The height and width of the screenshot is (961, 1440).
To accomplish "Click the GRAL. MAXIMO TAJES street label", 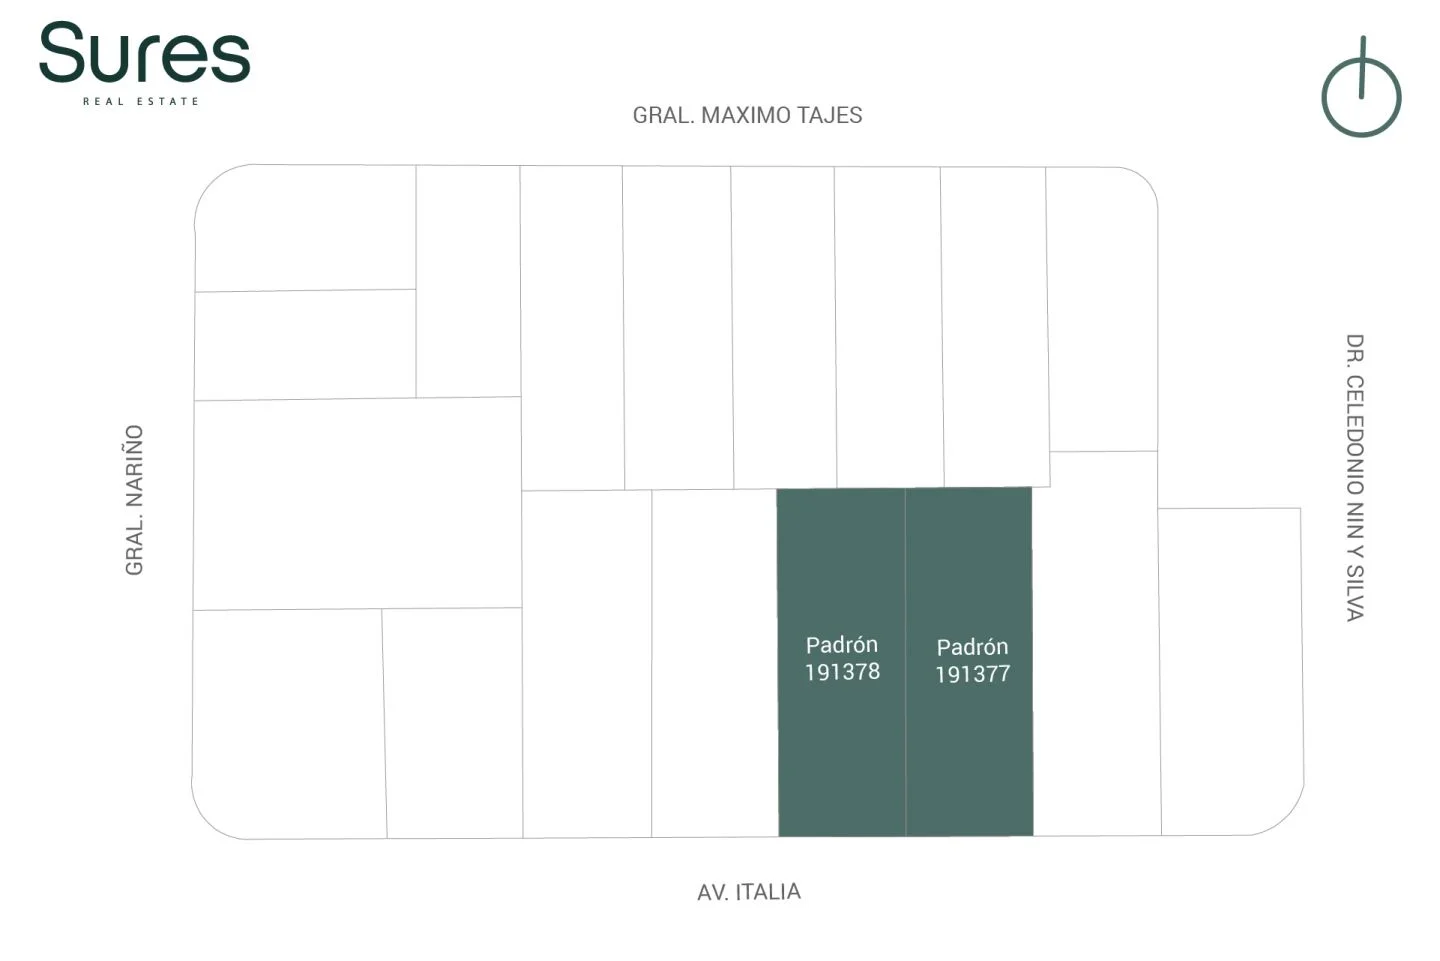I will pos(747,116).
